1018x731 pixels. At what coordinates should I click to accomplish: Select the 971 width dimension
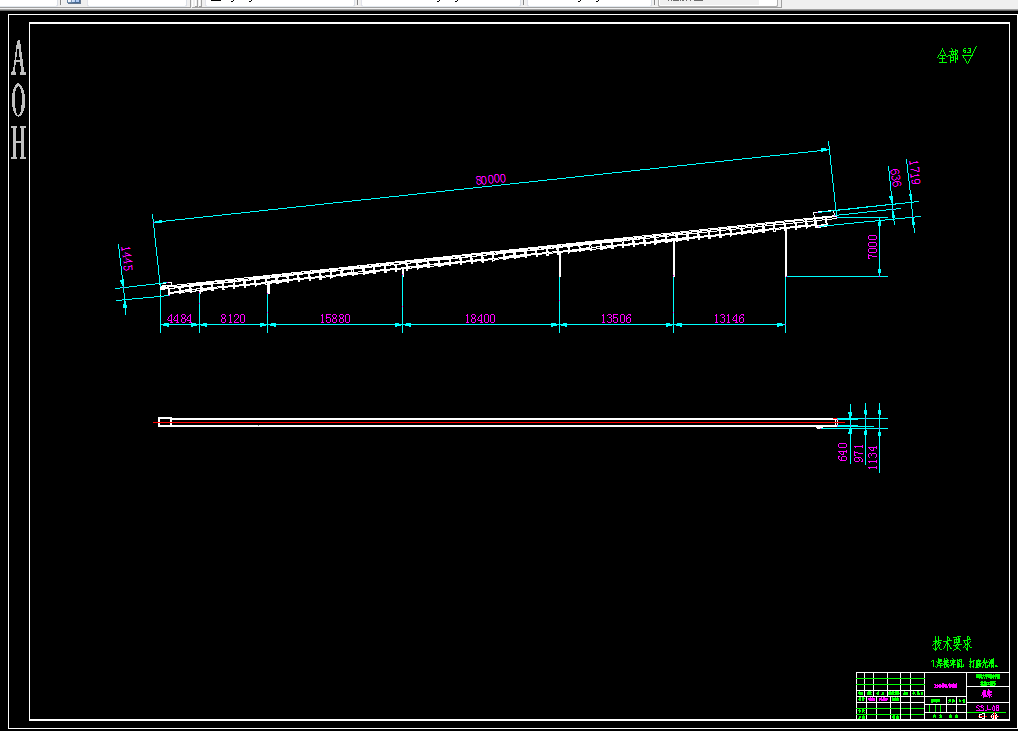(x=858, y=453)
